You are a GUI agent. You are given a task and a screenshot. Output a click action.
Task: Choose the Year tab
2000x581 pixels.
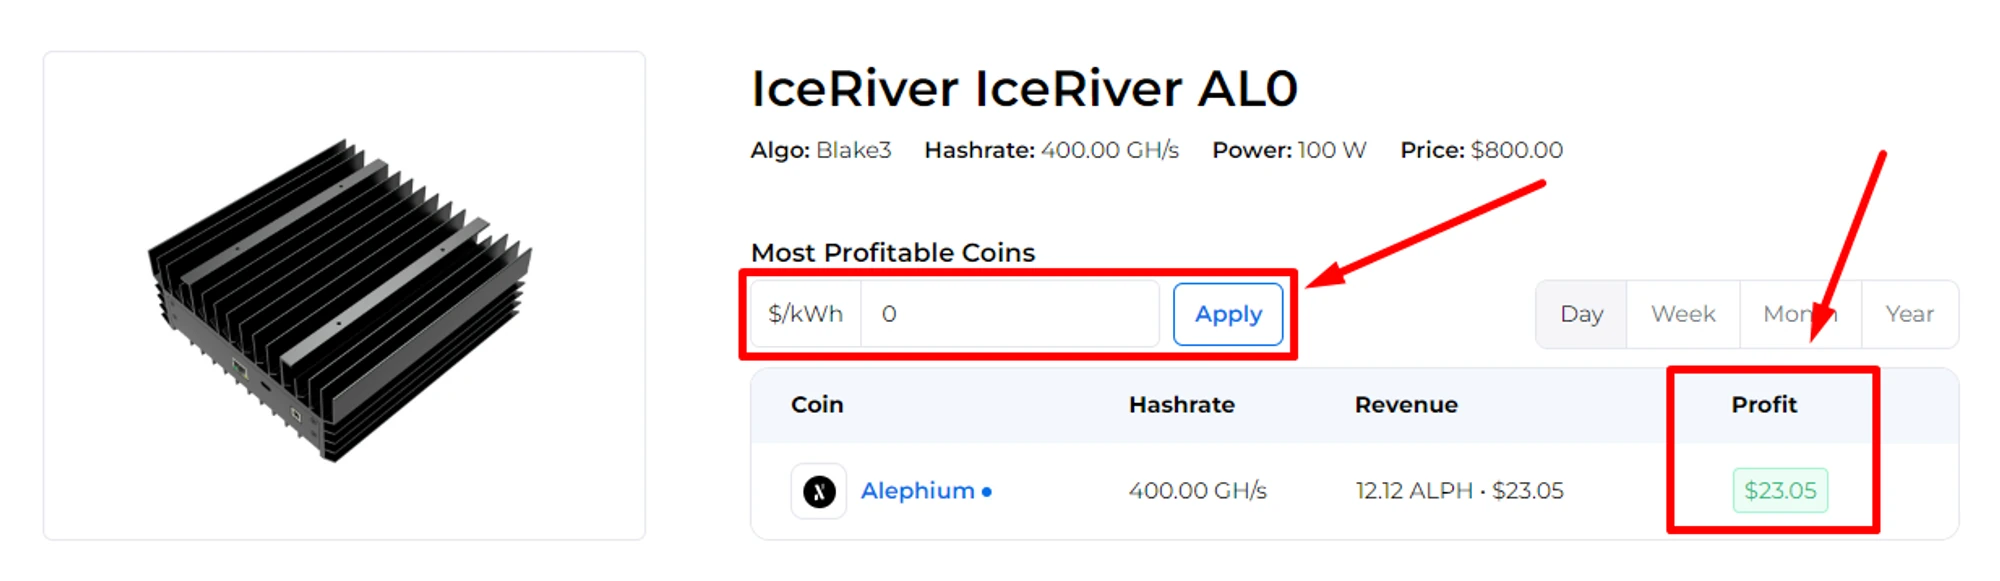coord(1909,314)
